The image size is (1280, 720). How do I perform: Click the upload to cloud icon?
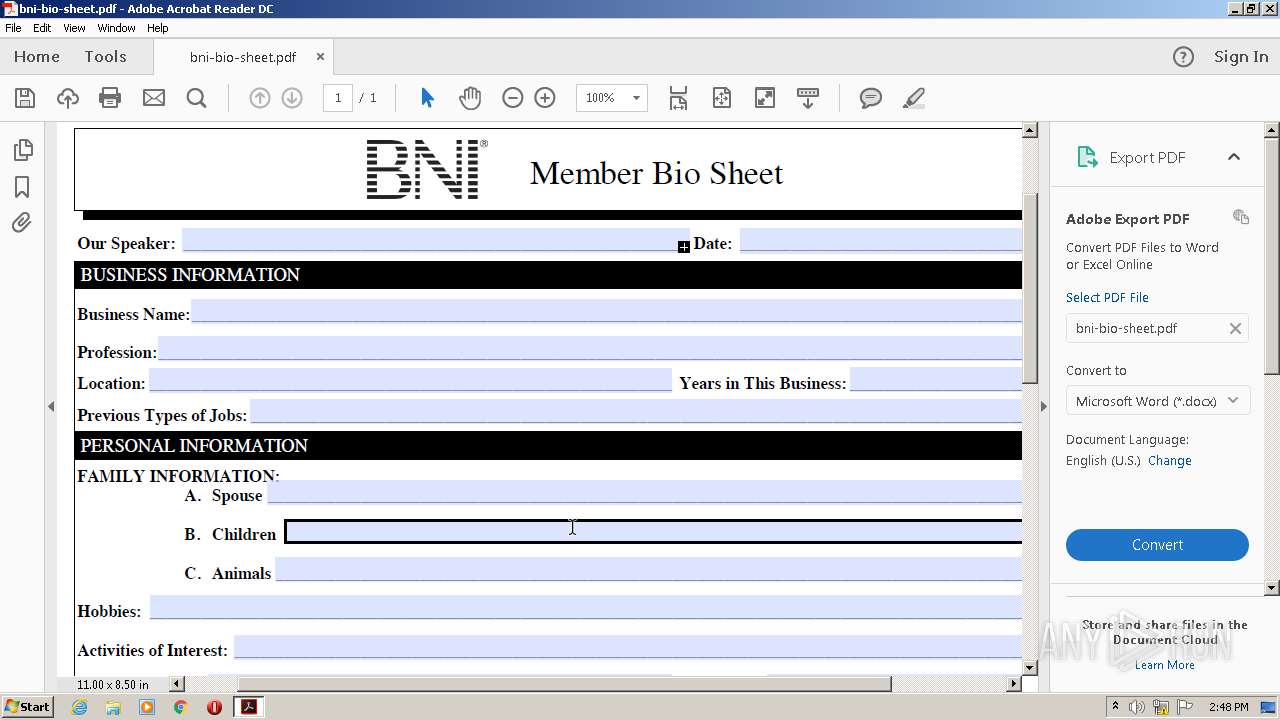coord(67,98)
